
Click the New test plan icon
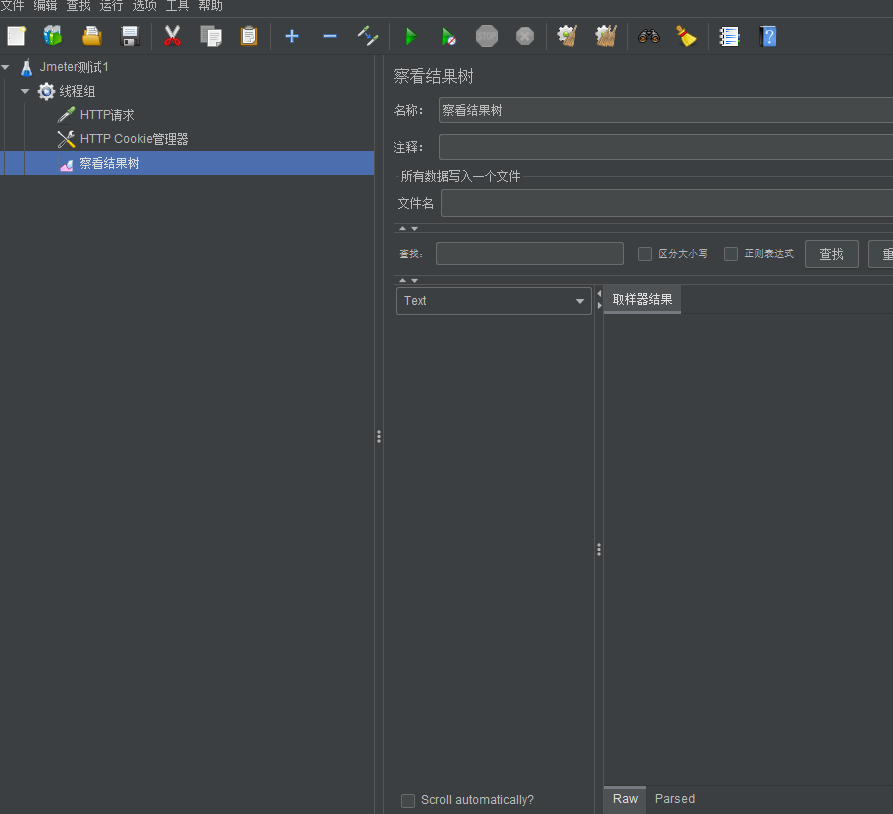16,37
